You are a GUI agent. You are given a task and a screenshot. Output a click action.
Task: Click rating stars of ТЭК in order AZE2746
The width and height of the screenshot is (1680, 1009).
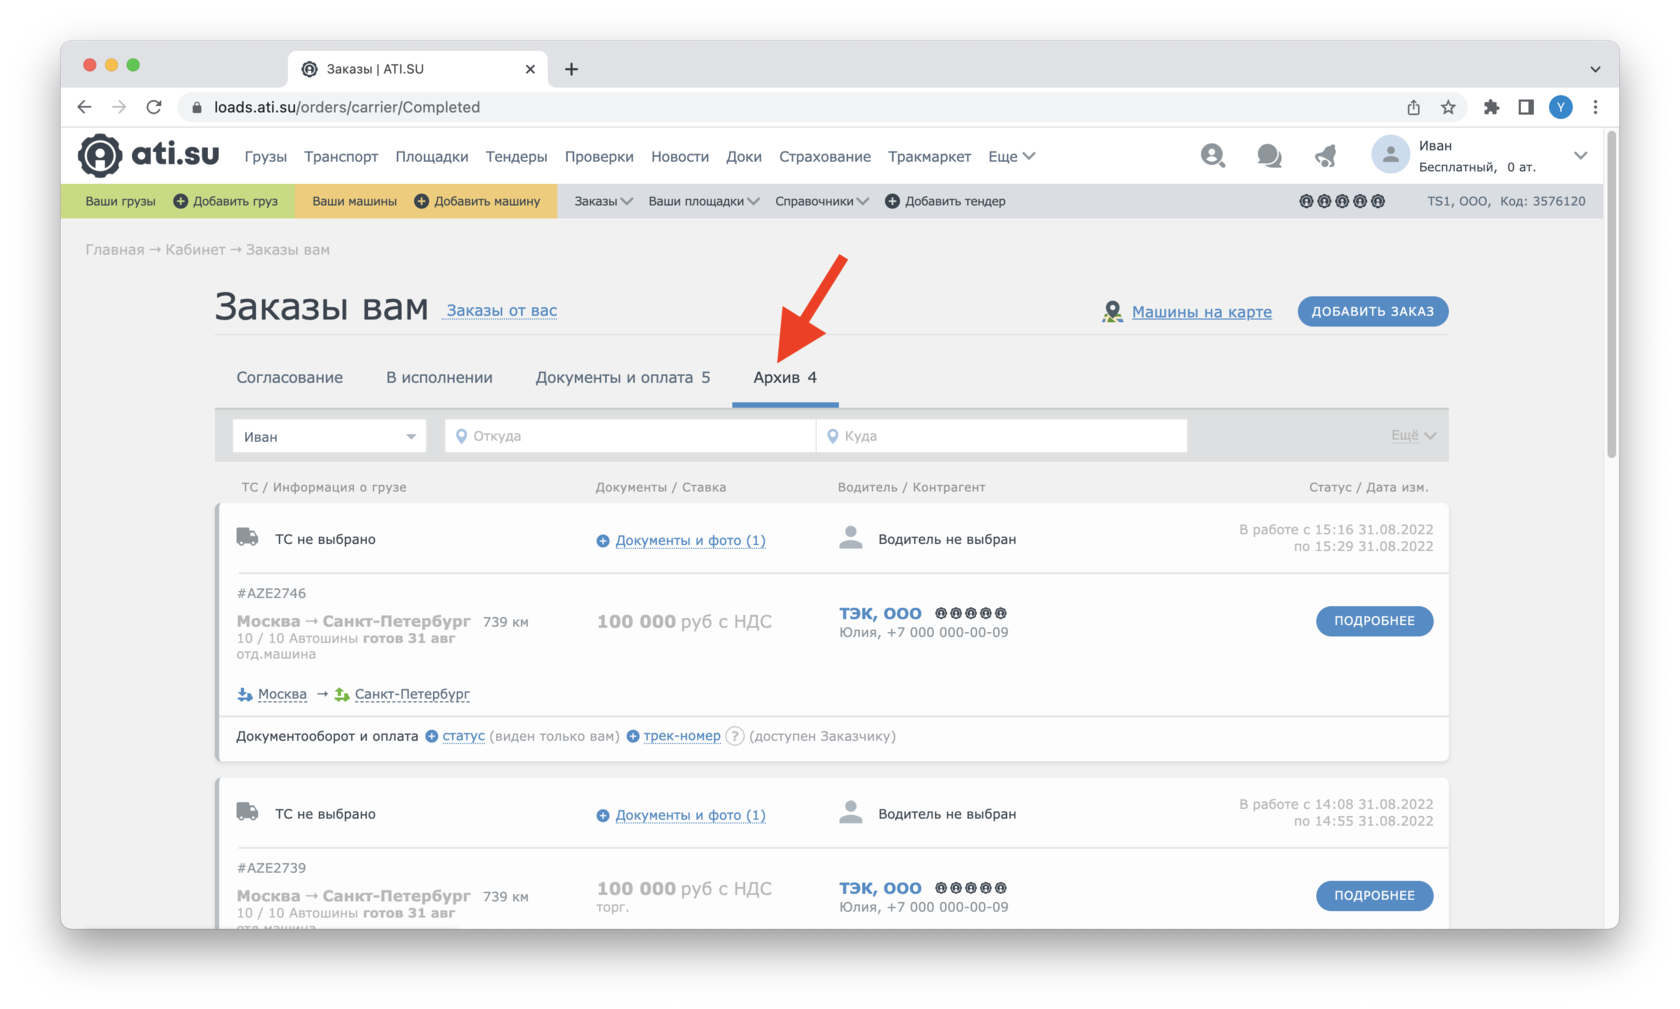(971, 613)
